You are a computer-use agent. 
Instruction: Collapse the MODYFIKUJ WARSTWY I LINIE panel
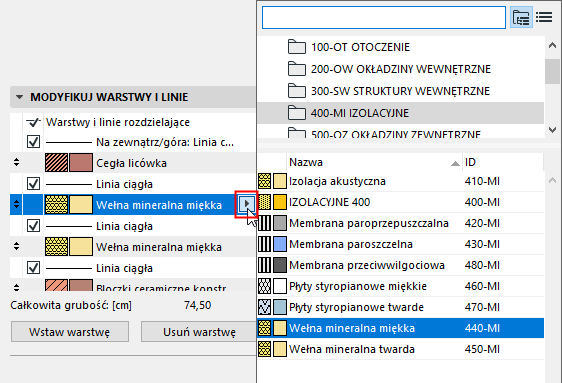point(19,97)
